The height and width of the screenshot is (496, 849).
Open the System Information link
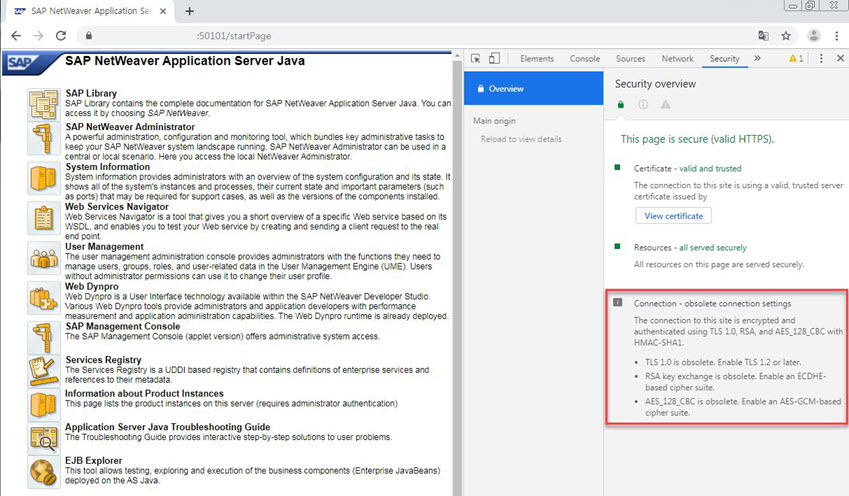point(108,167)
